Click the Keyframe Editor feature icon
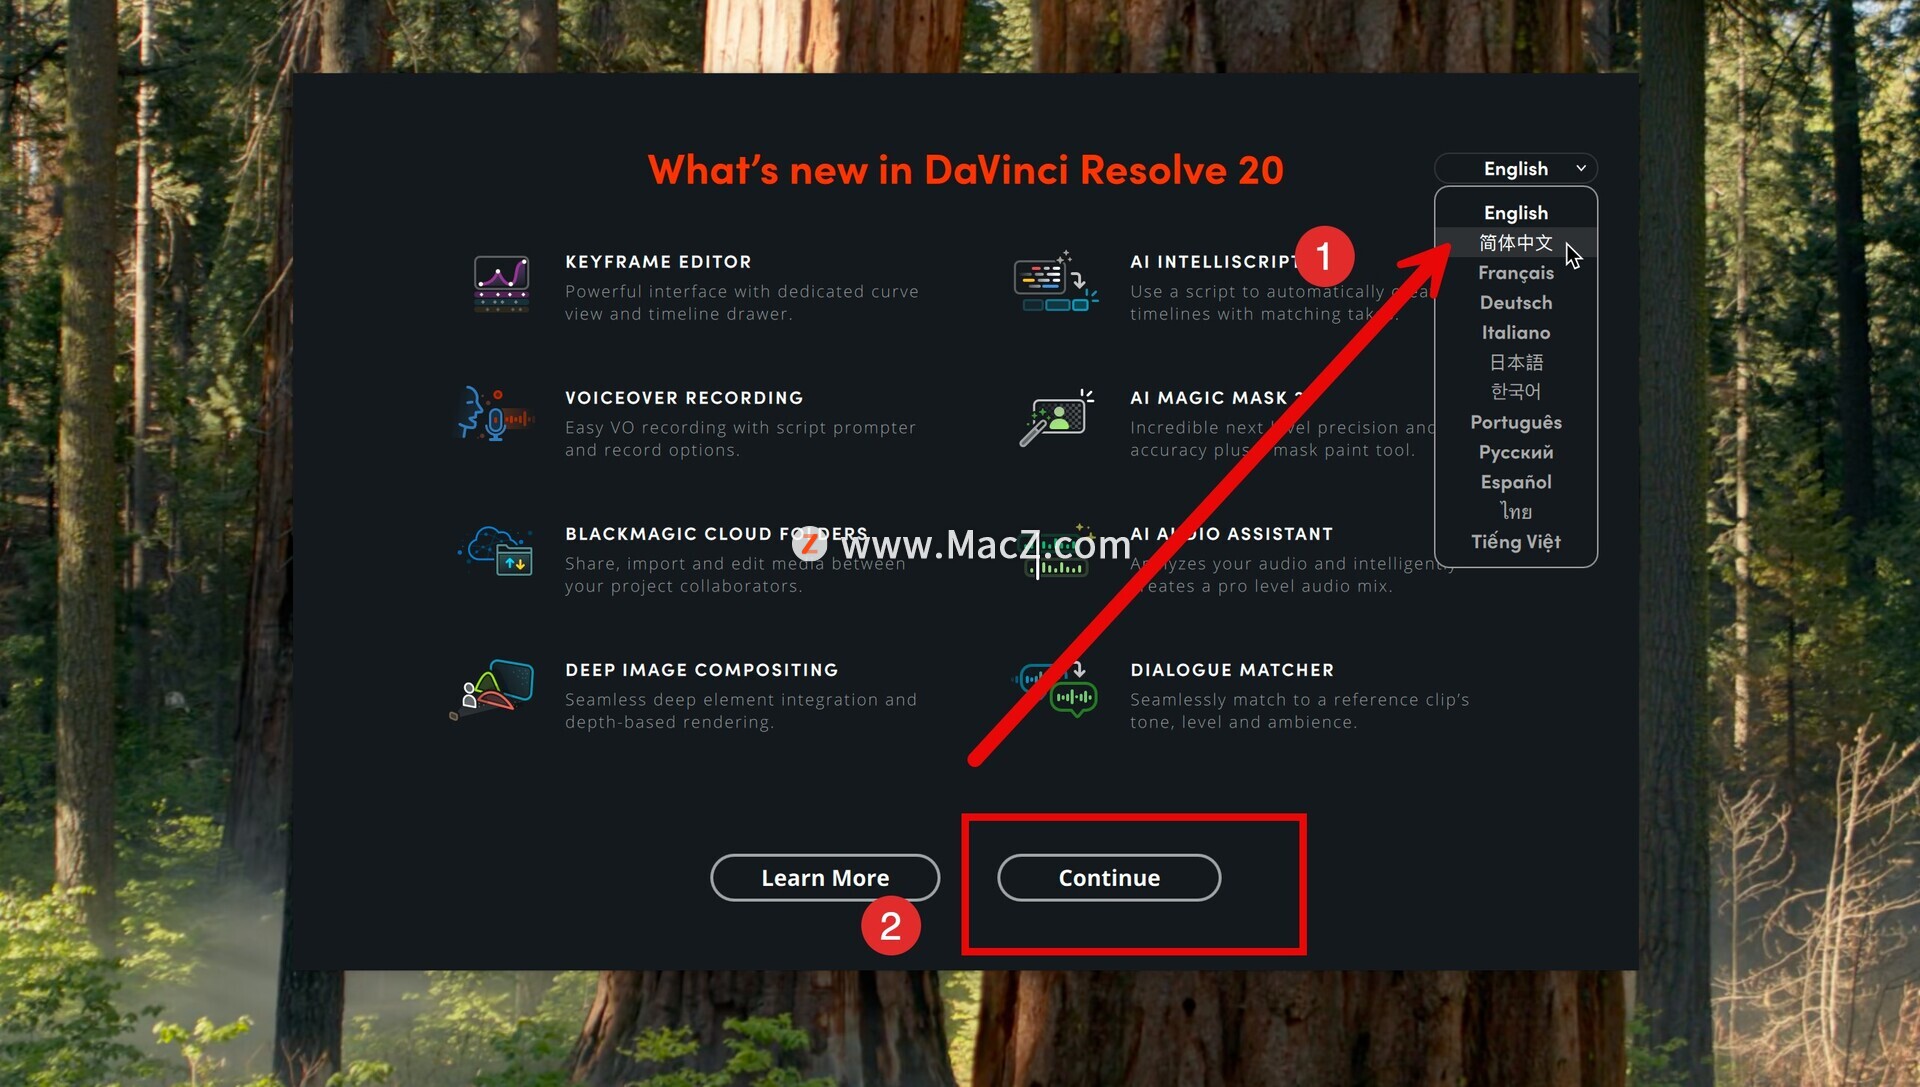Viewport: 1920px width, 1087px height. 501,284
